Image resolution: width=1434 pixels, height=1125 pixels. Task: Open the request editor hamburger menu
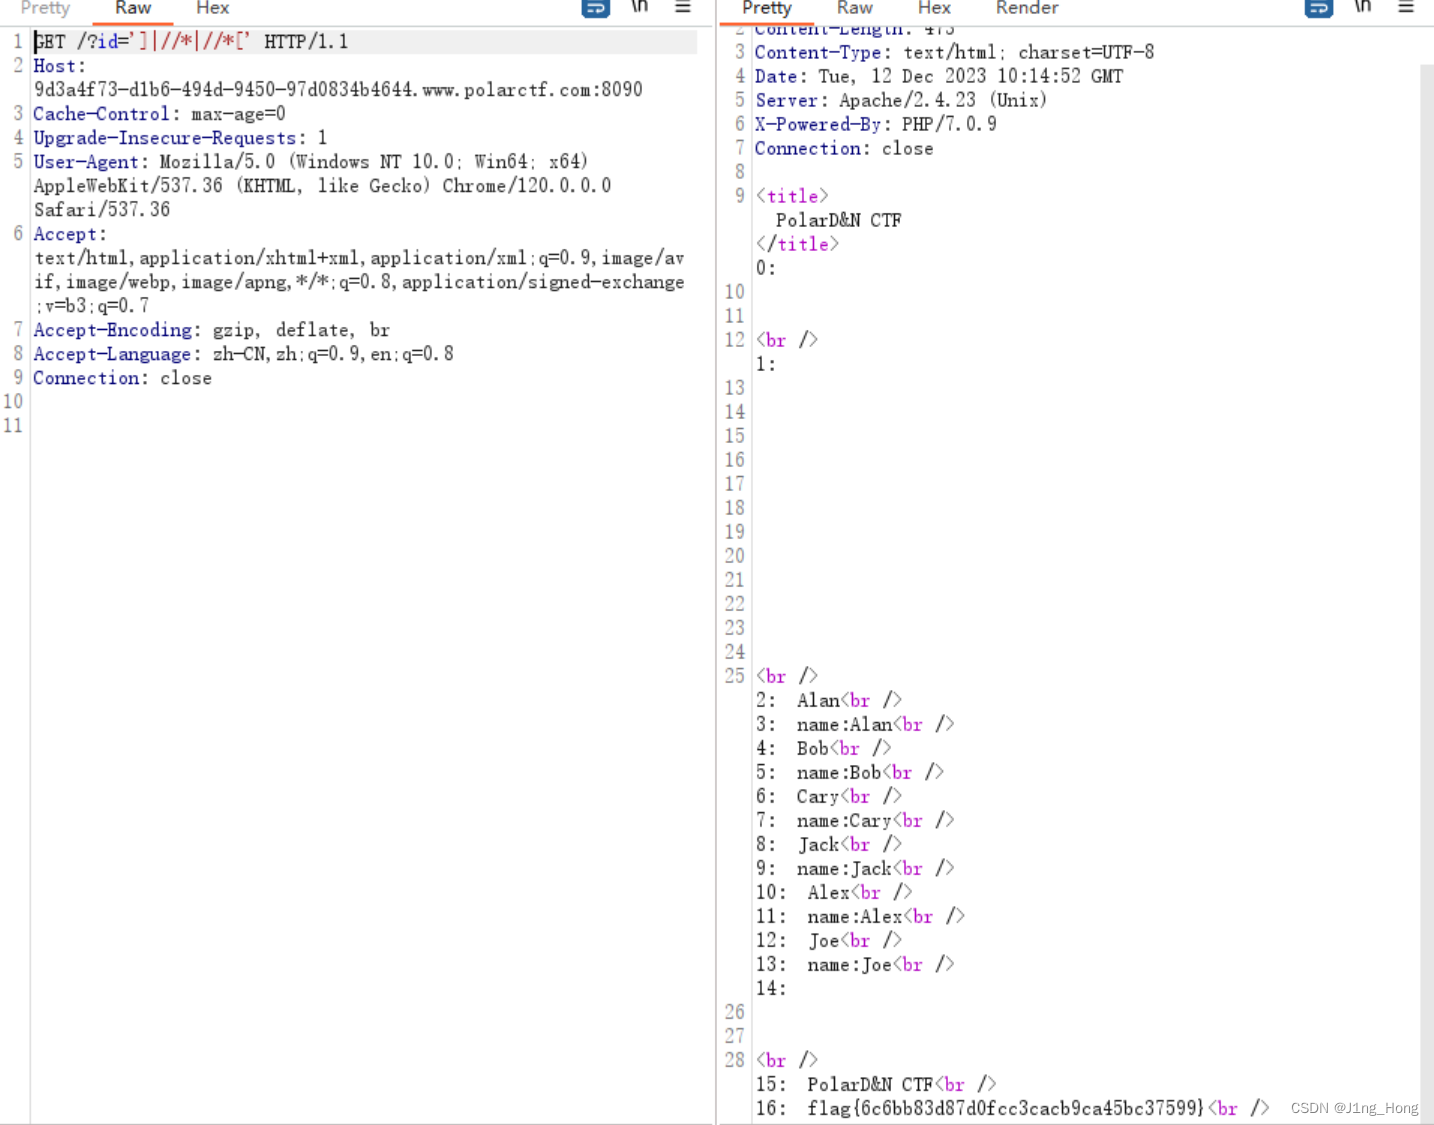[x=682, y=8]
